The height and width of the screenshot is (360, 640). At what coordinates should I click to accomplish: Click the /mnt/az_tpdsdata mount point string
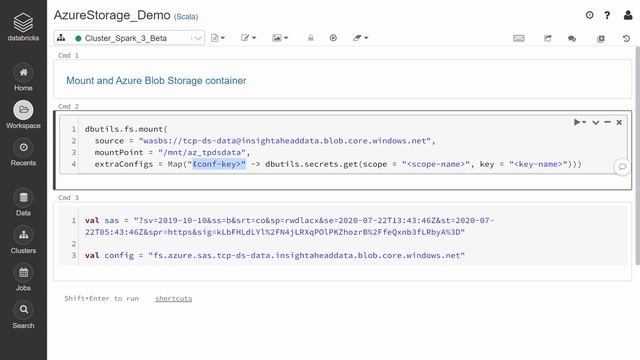click(x=202, y=153)
